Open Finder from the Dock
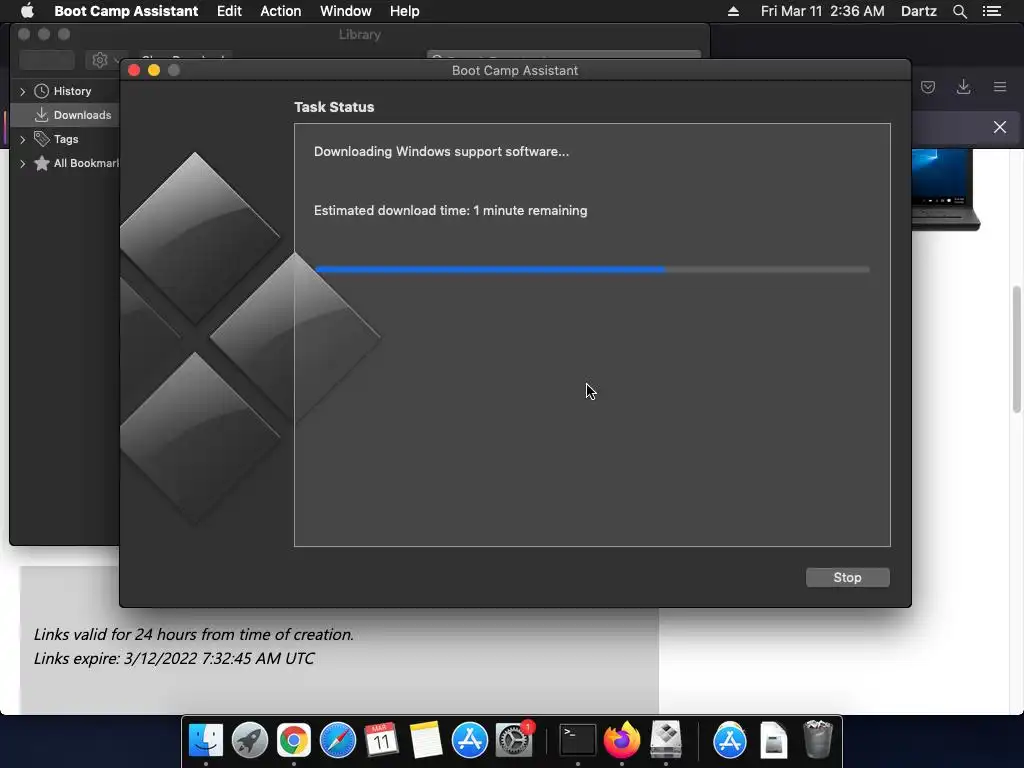This screenshot has height=768, width=1024. (206, 740)
